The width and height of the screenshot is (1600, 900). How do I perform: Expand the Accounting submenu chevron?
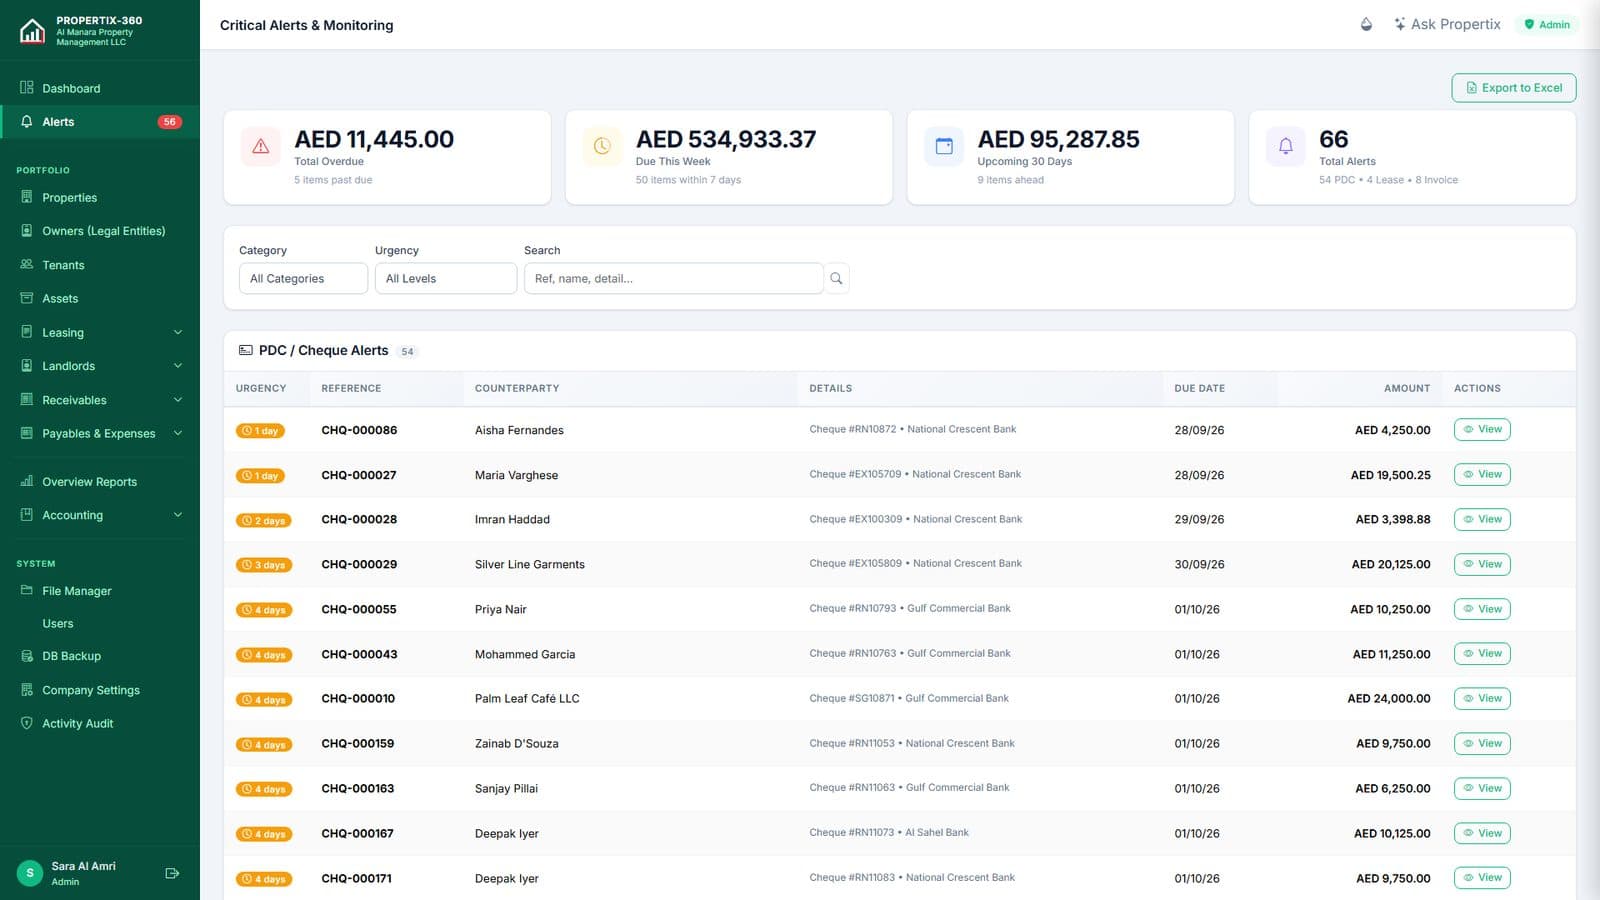178,515
